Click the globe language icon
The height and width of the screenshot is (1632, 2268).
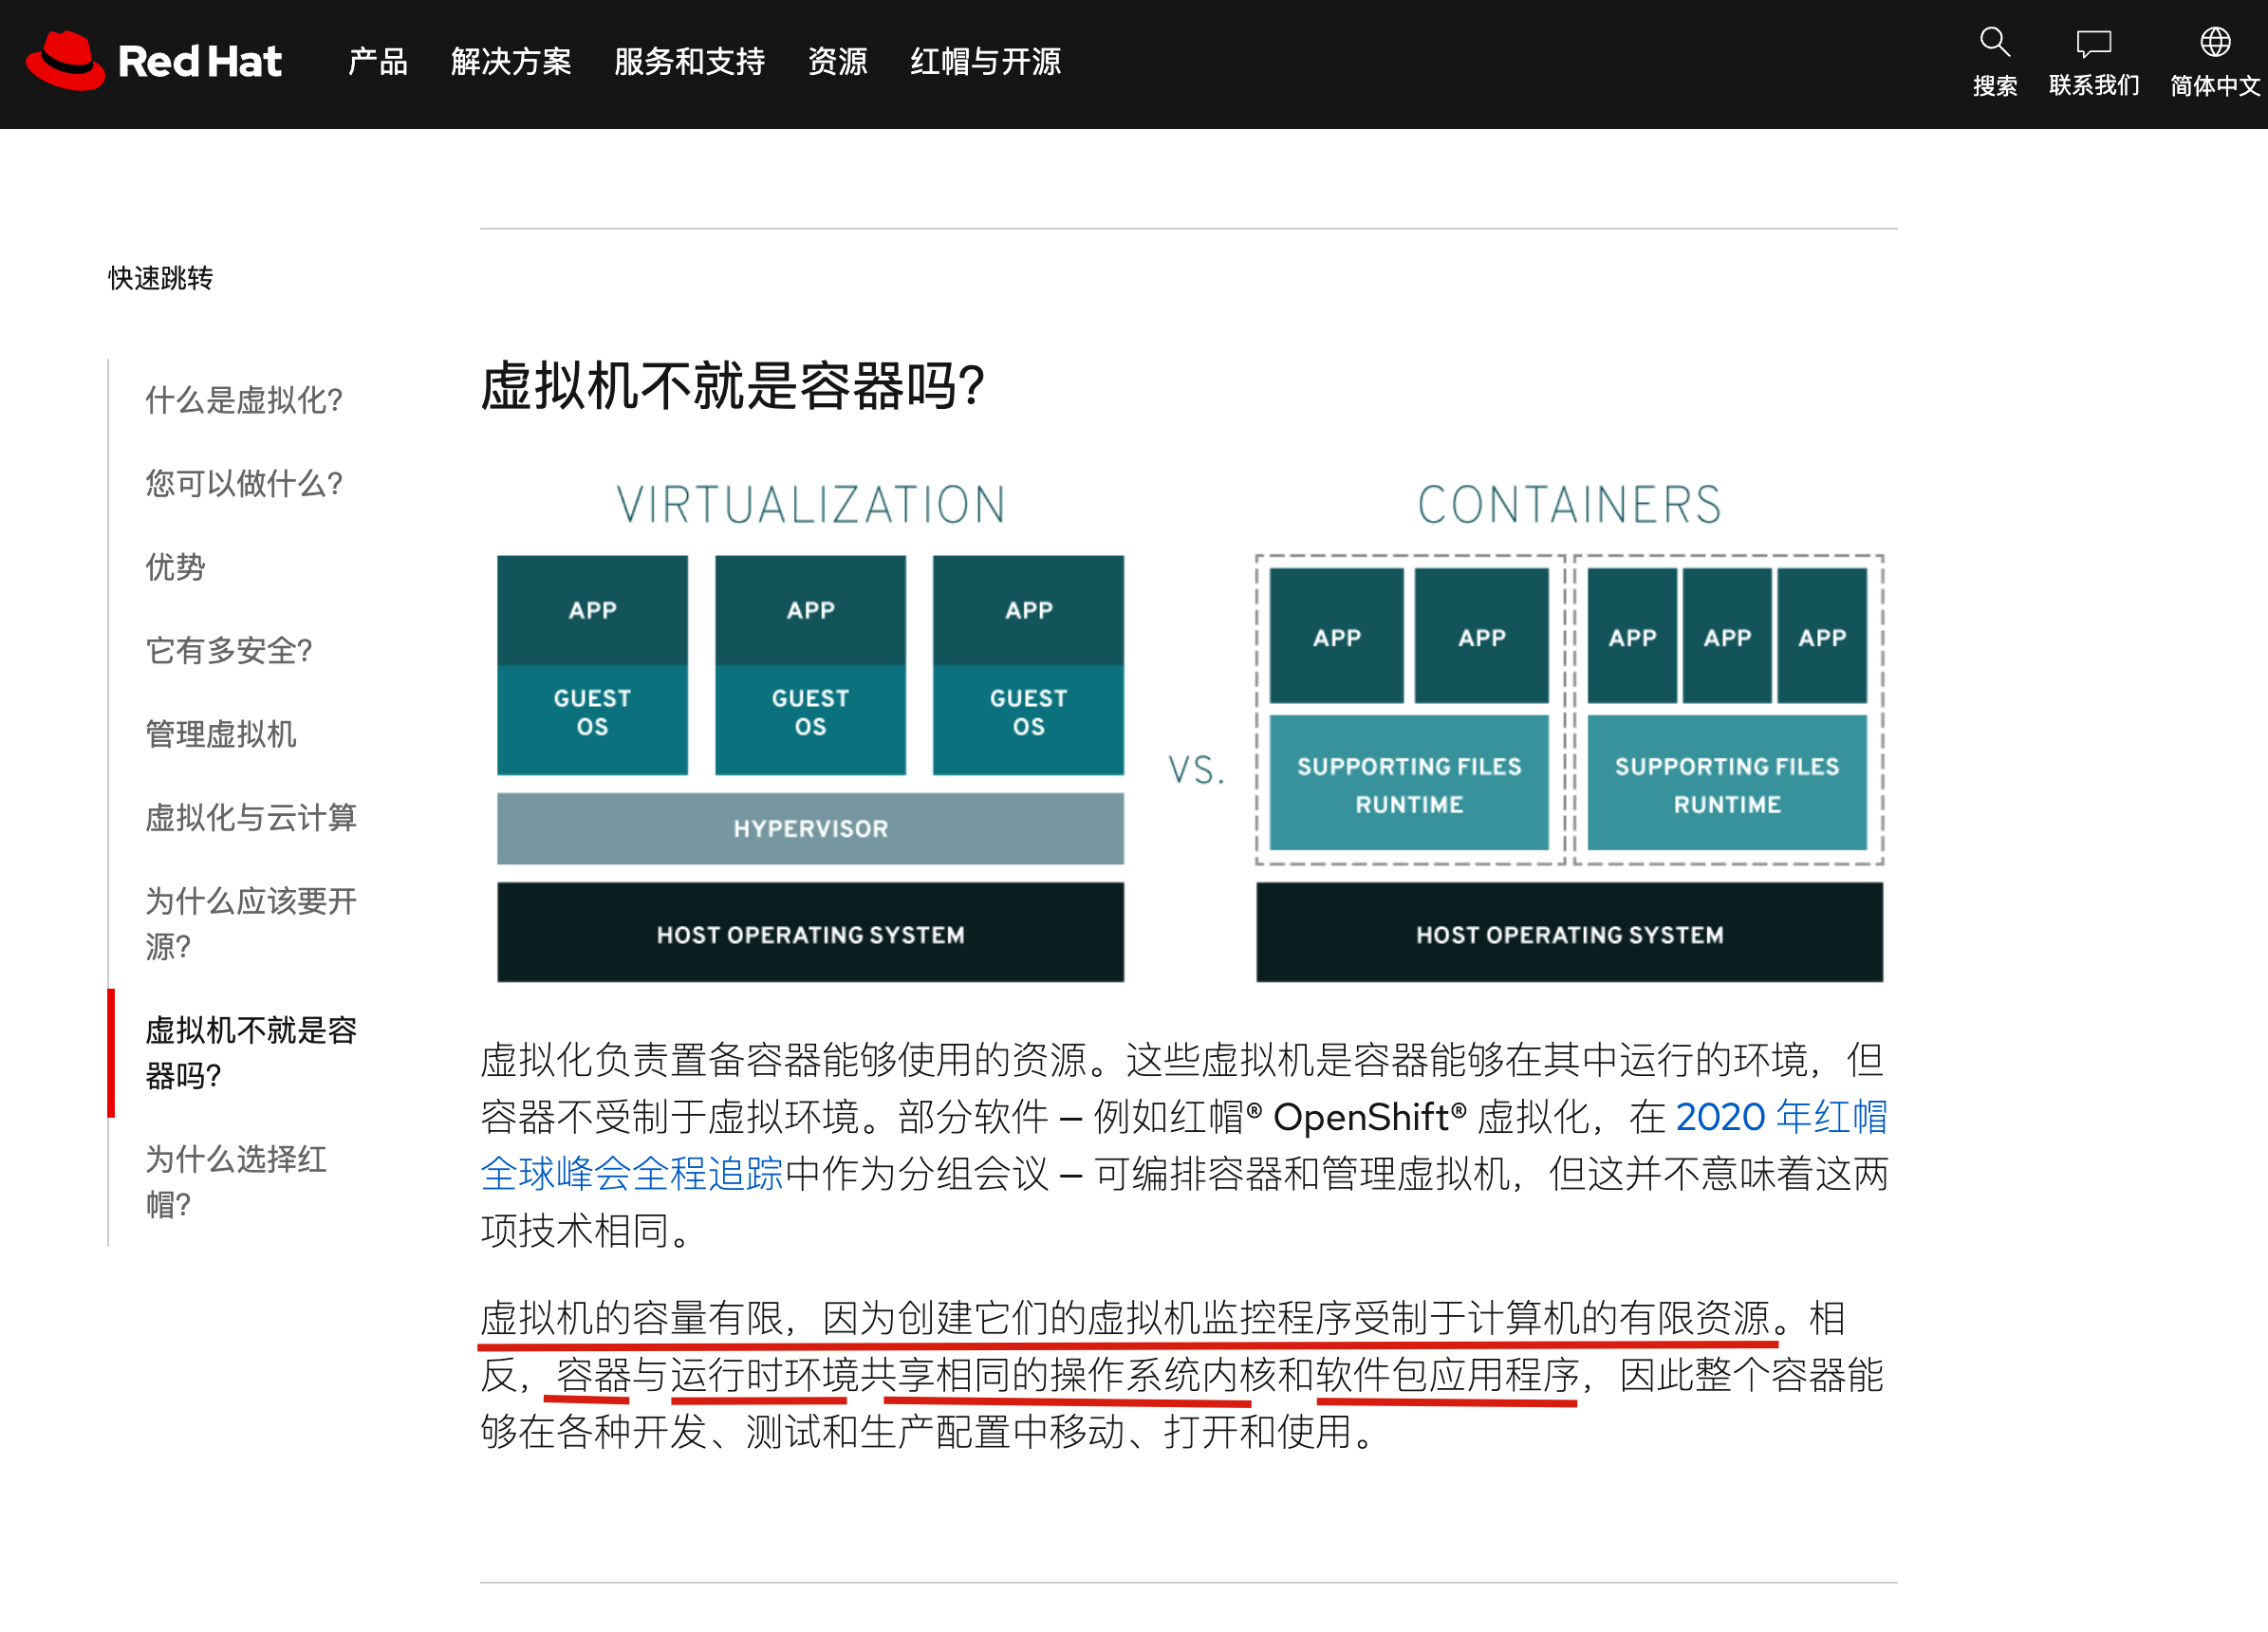pyautogui.click(x=2214, y=42)
